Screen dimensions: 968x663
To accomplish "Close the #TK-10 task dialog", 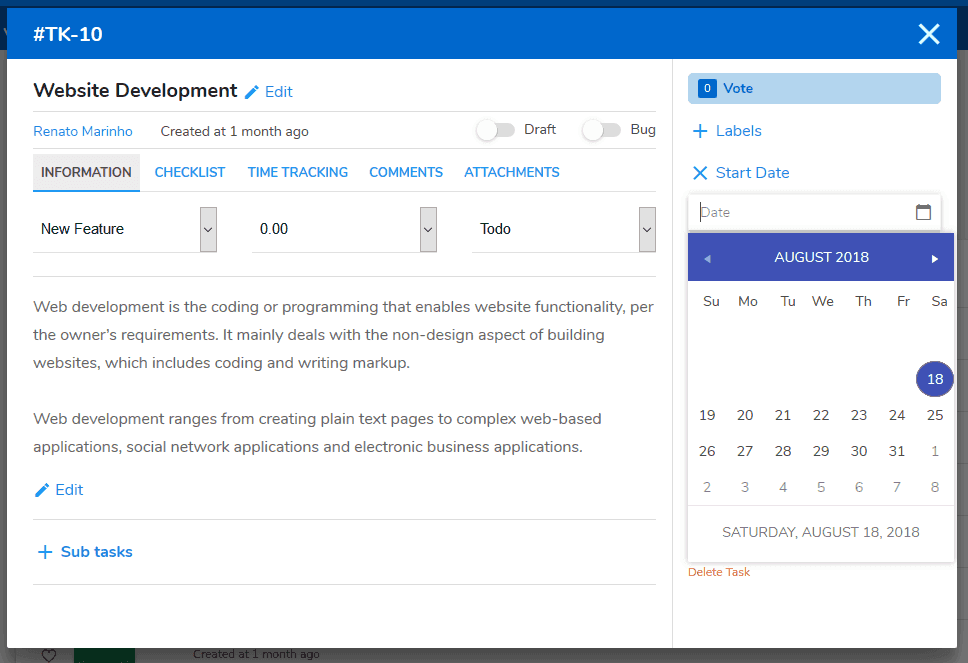I will click(929, 35).
